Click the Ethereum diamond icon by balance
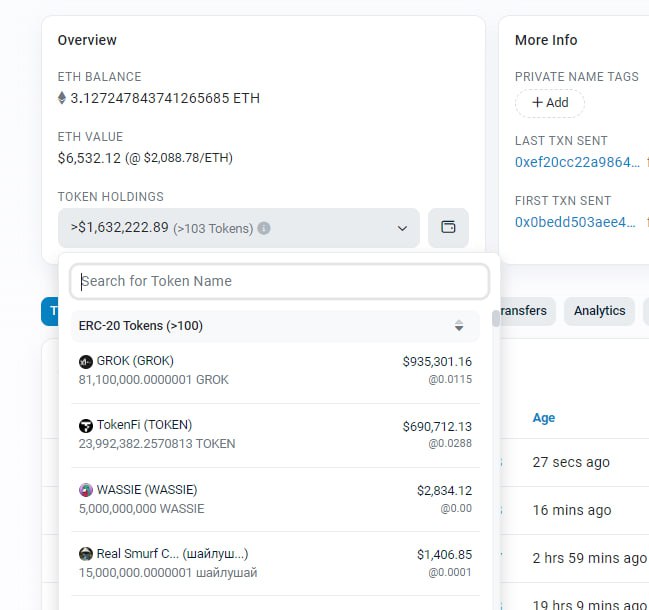The width and height of the screenshot is (649, 610). (62, 98)
